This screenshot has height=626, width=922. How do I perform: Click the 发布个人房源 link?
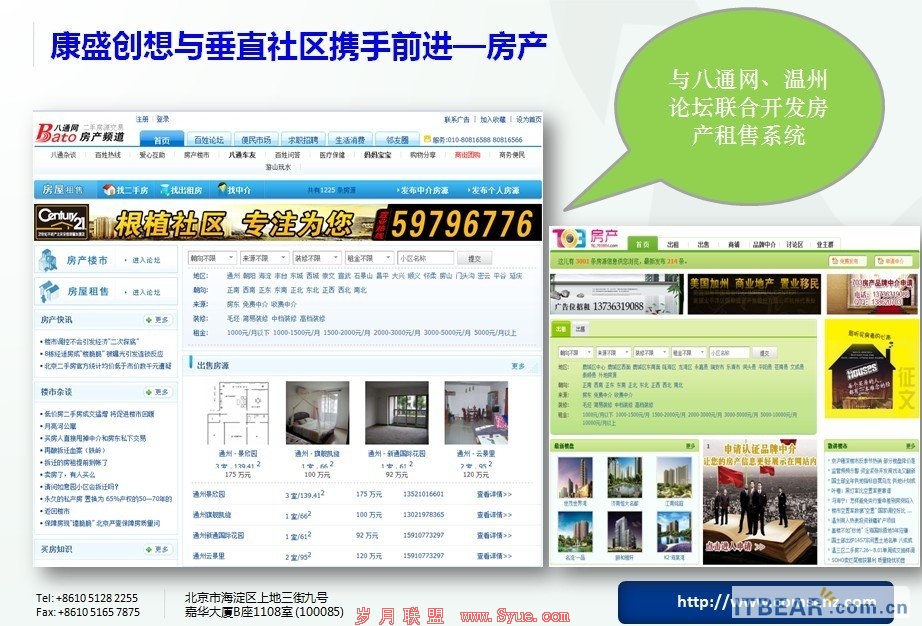[x=494, y=190]
